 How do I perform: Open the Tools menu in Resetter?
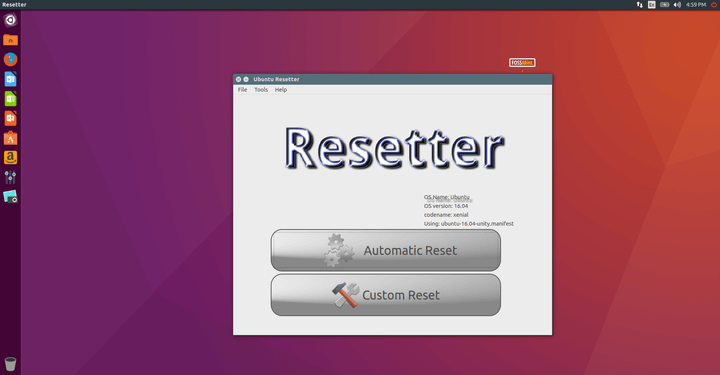coord(261,90)
